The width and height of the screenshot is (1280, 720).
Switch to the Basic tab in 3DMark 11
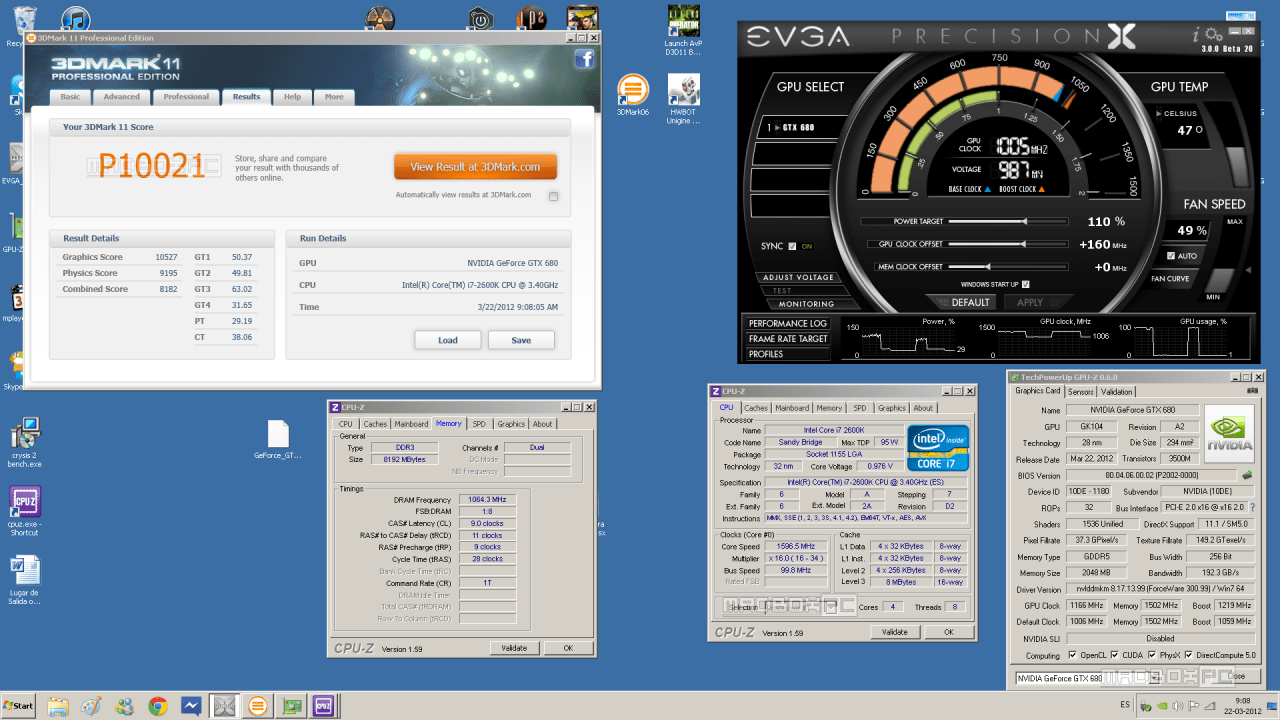click(x=70, y=97)
